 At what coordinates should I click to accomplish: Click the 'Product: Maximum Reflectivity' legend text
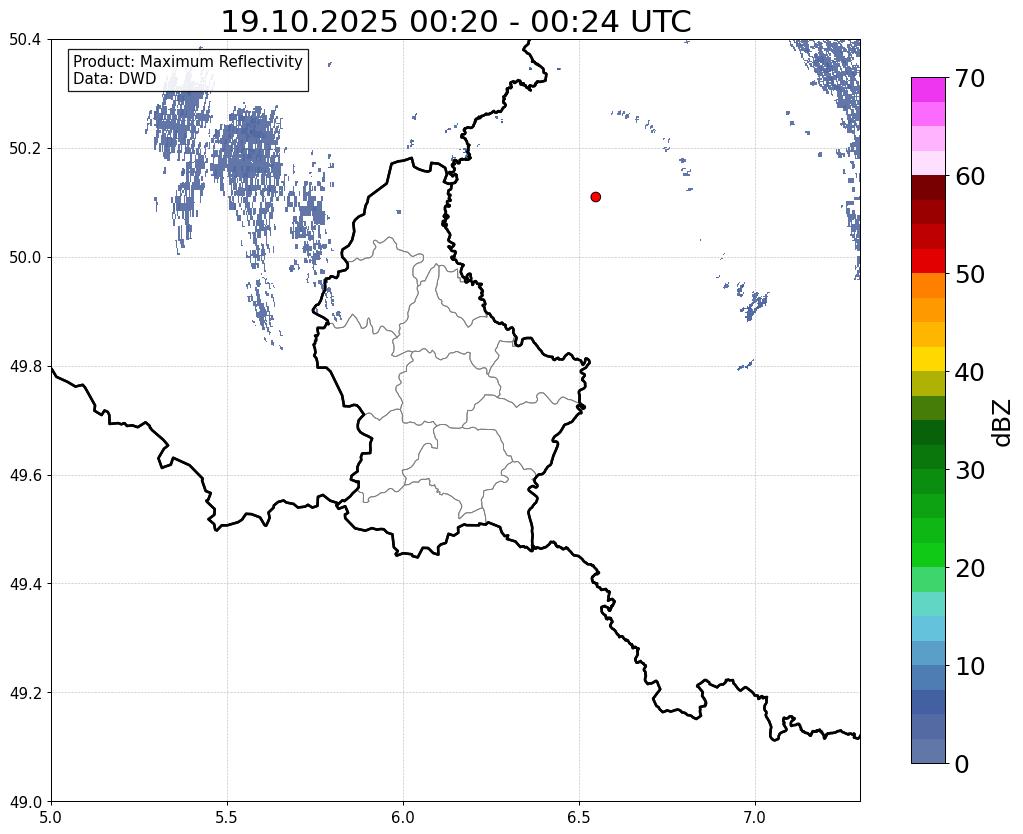pos(188,61)
